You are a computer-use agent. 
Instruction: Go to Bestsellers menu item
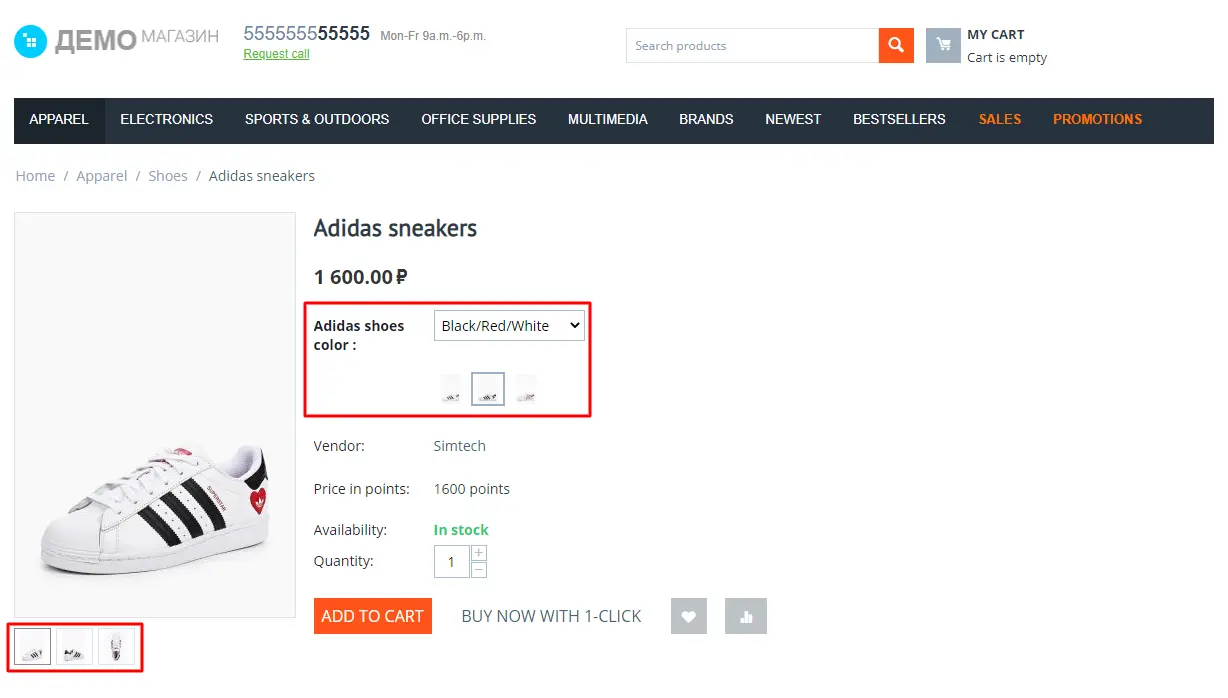pos(899,119)
